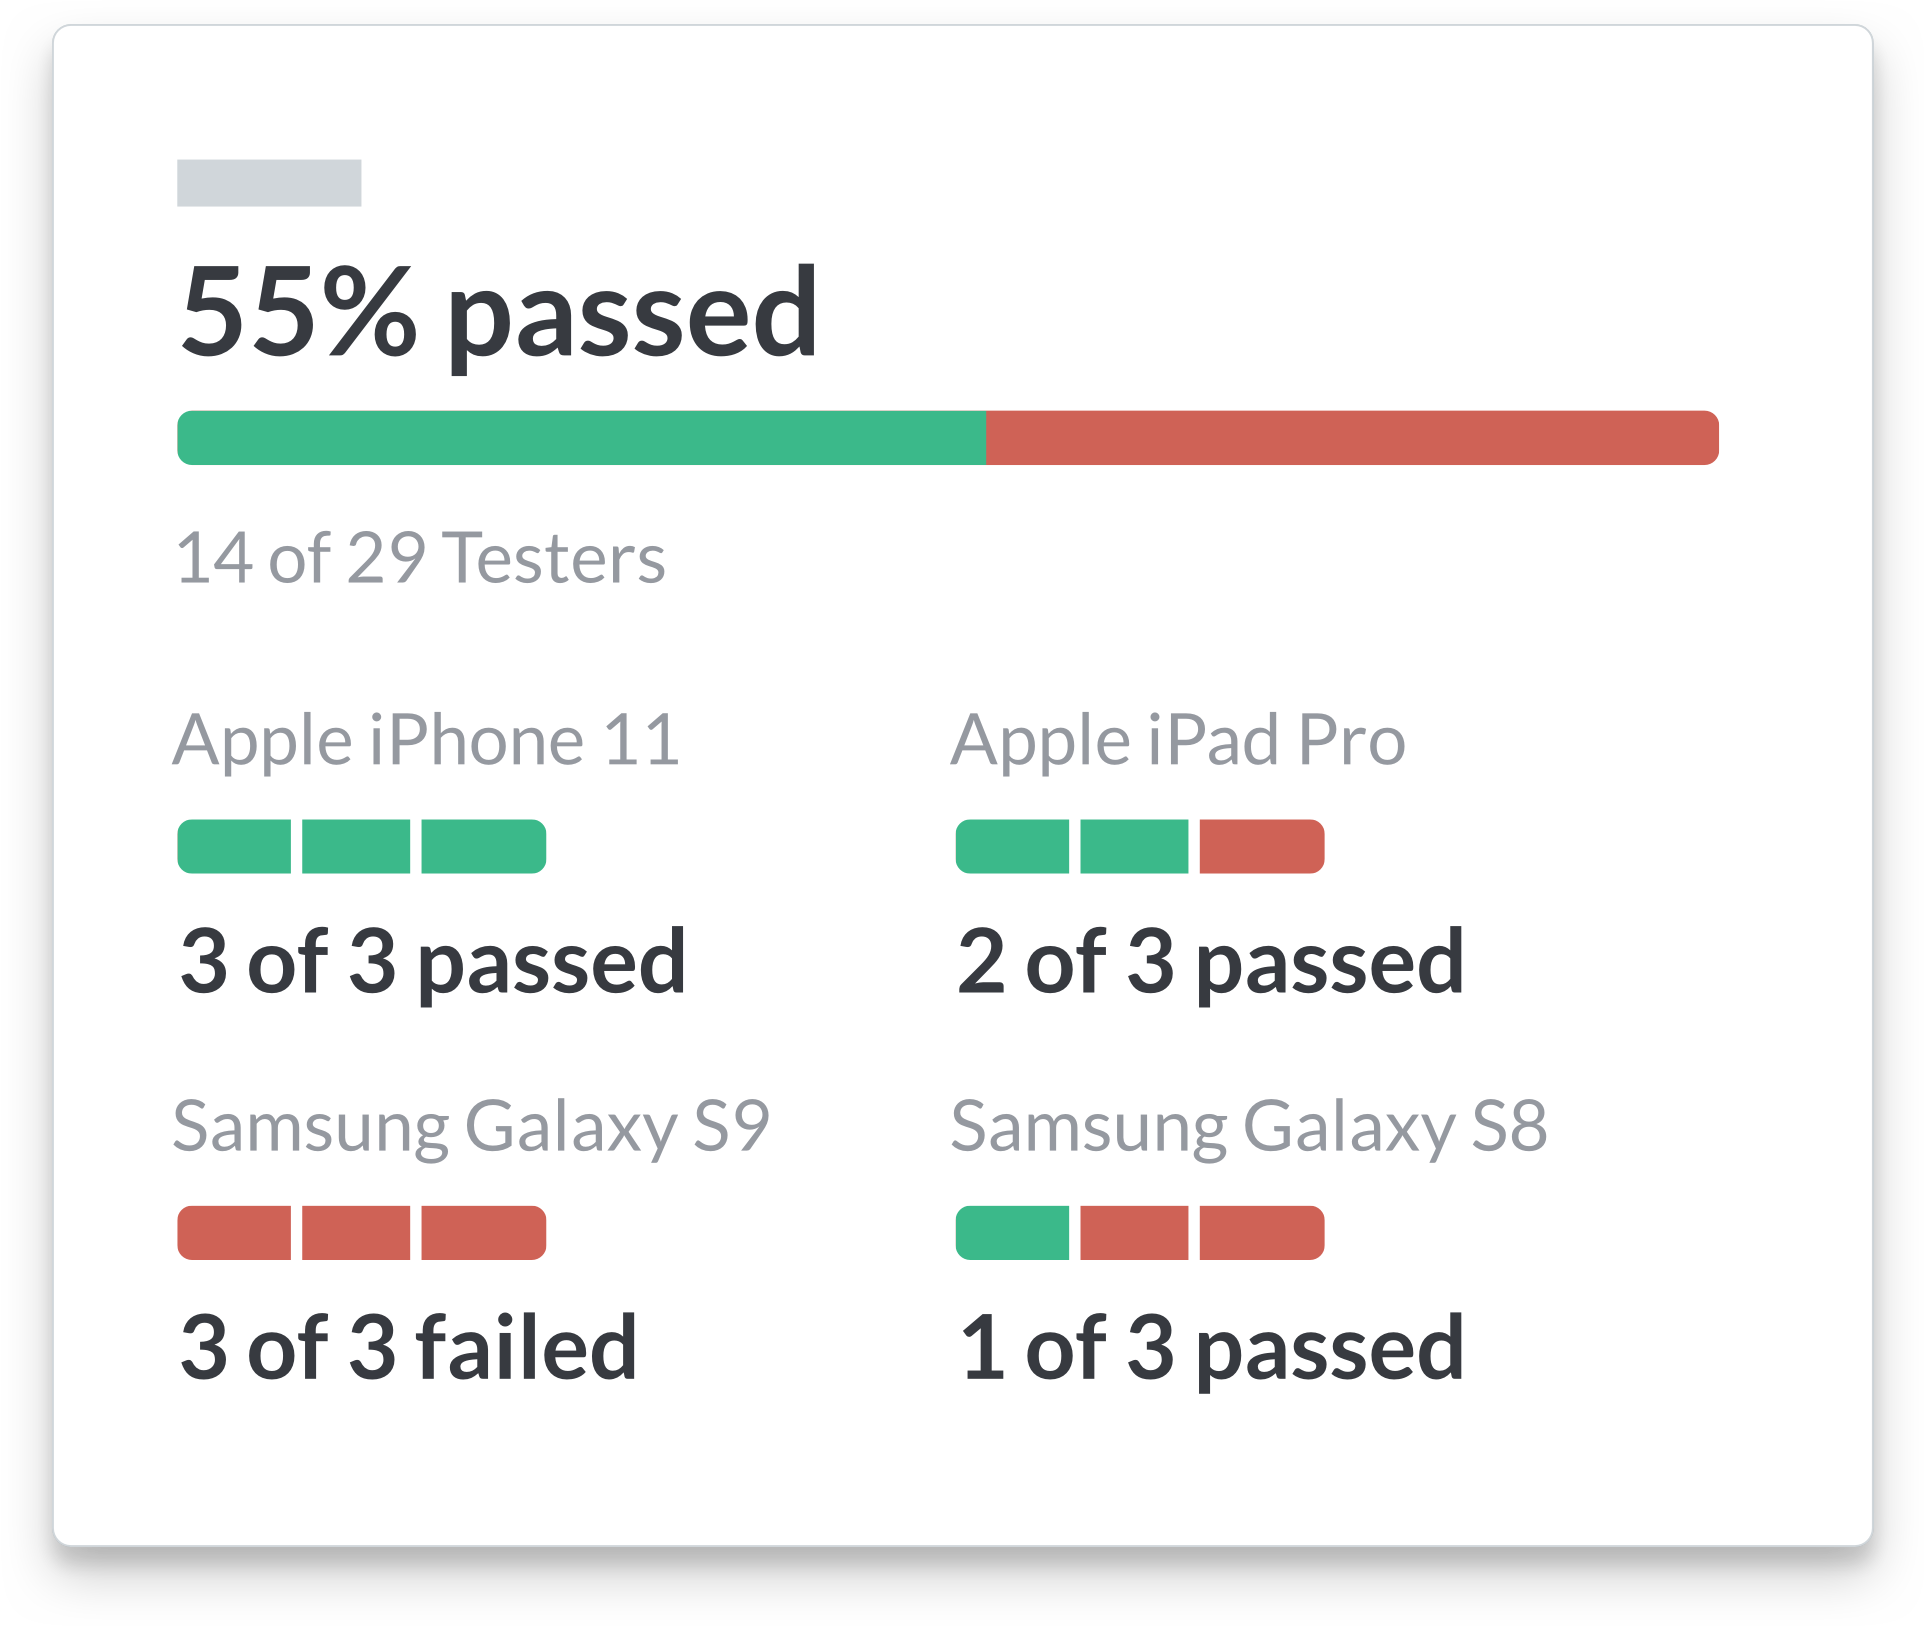
Task: Open the Apple iPad Pro device label
Action: (1178, 741)
